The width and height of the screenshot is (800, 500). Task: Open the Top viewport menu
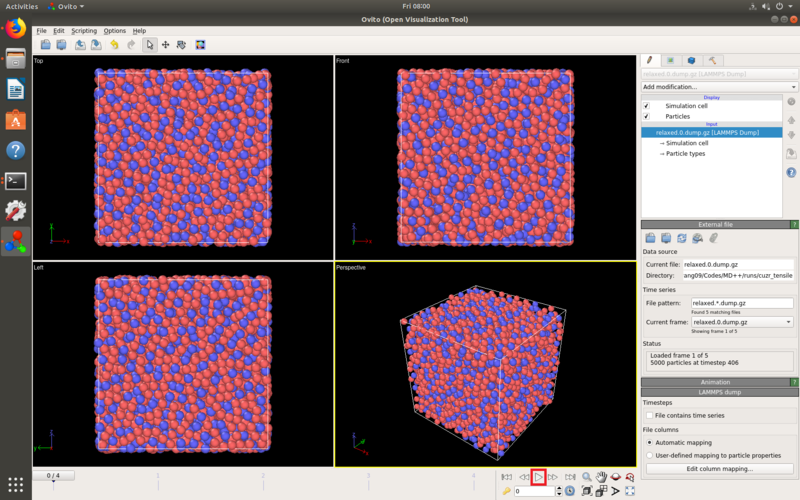click(38, 61)
